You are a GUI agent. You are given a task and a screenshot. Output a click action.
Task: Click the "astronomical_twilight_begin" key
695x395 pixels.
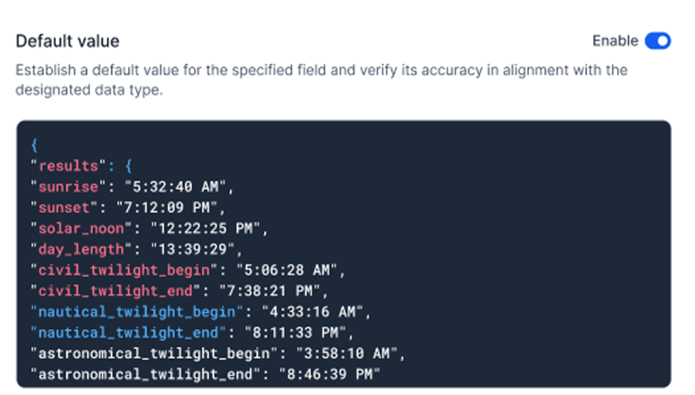coord(154,353)
